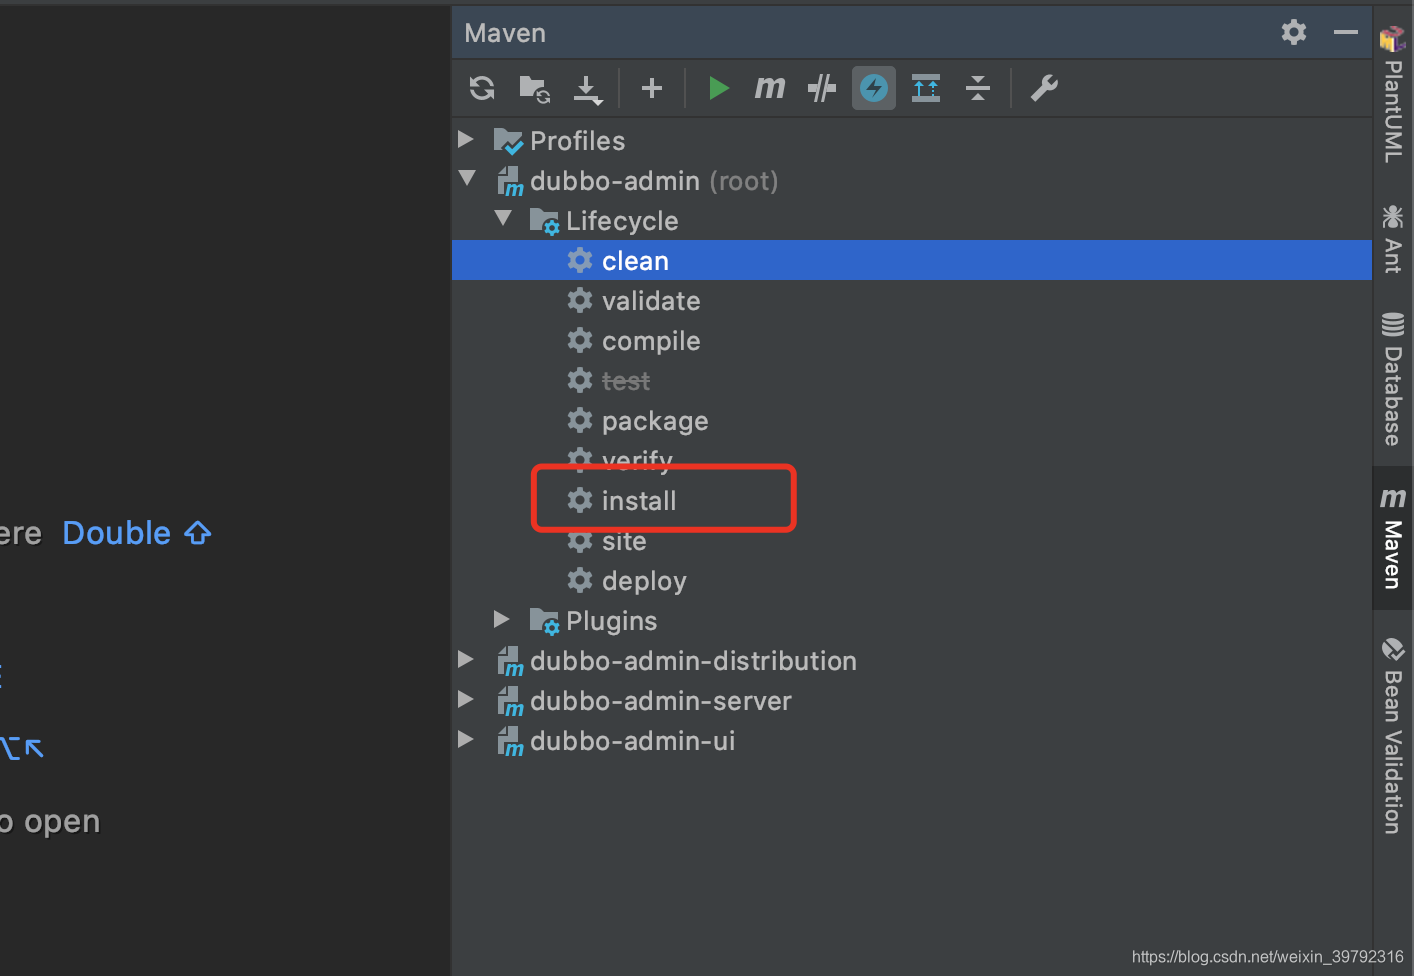The width and height of the screenshot is (1414, 976).
Task: Add Maven project with plus icon
Action: [x=652, y=88]
